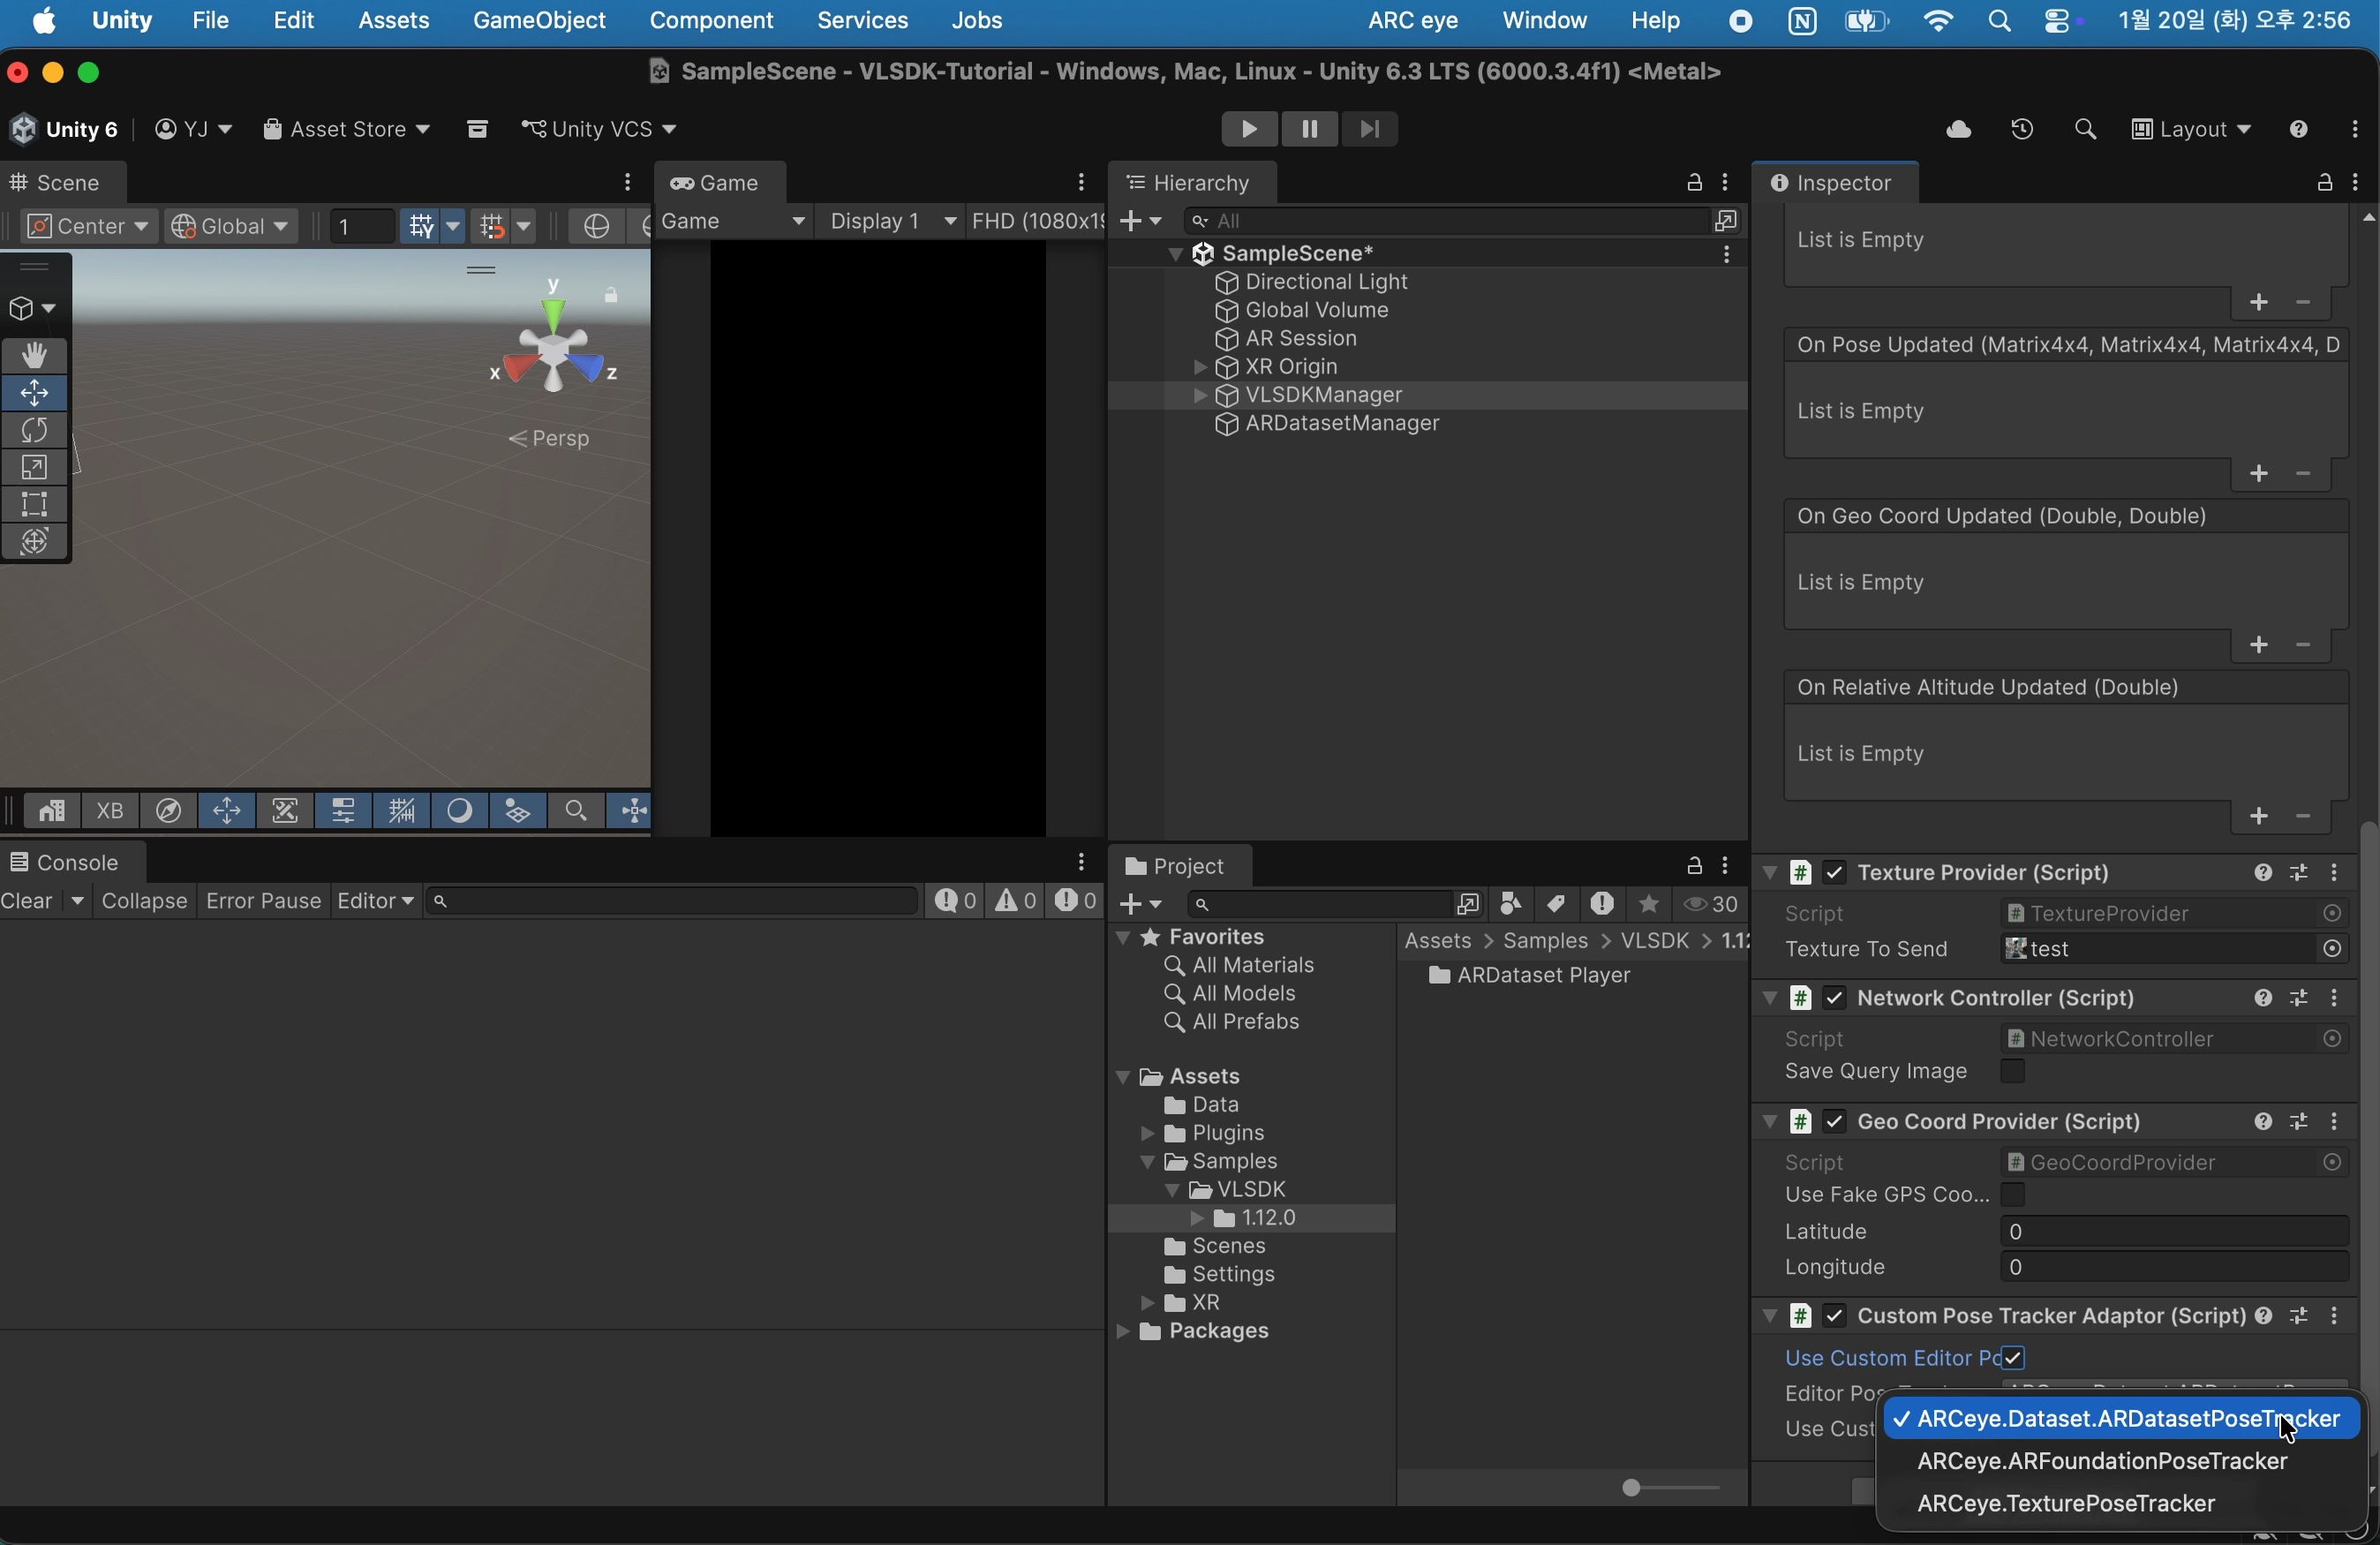Select the Scale tool in Scene
The image size is (2380, 1545).
(35, 468)
